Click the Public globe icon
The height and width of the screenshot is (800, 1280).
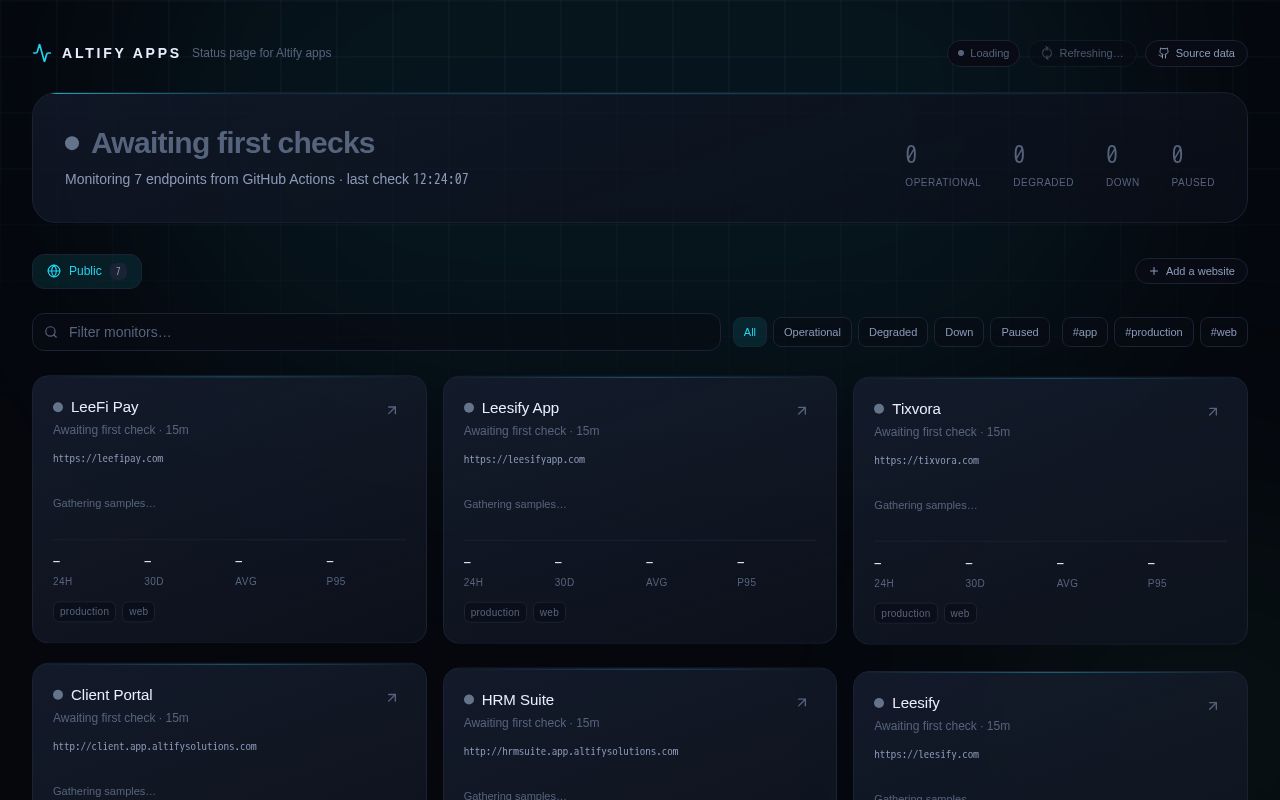coord(54,271)
